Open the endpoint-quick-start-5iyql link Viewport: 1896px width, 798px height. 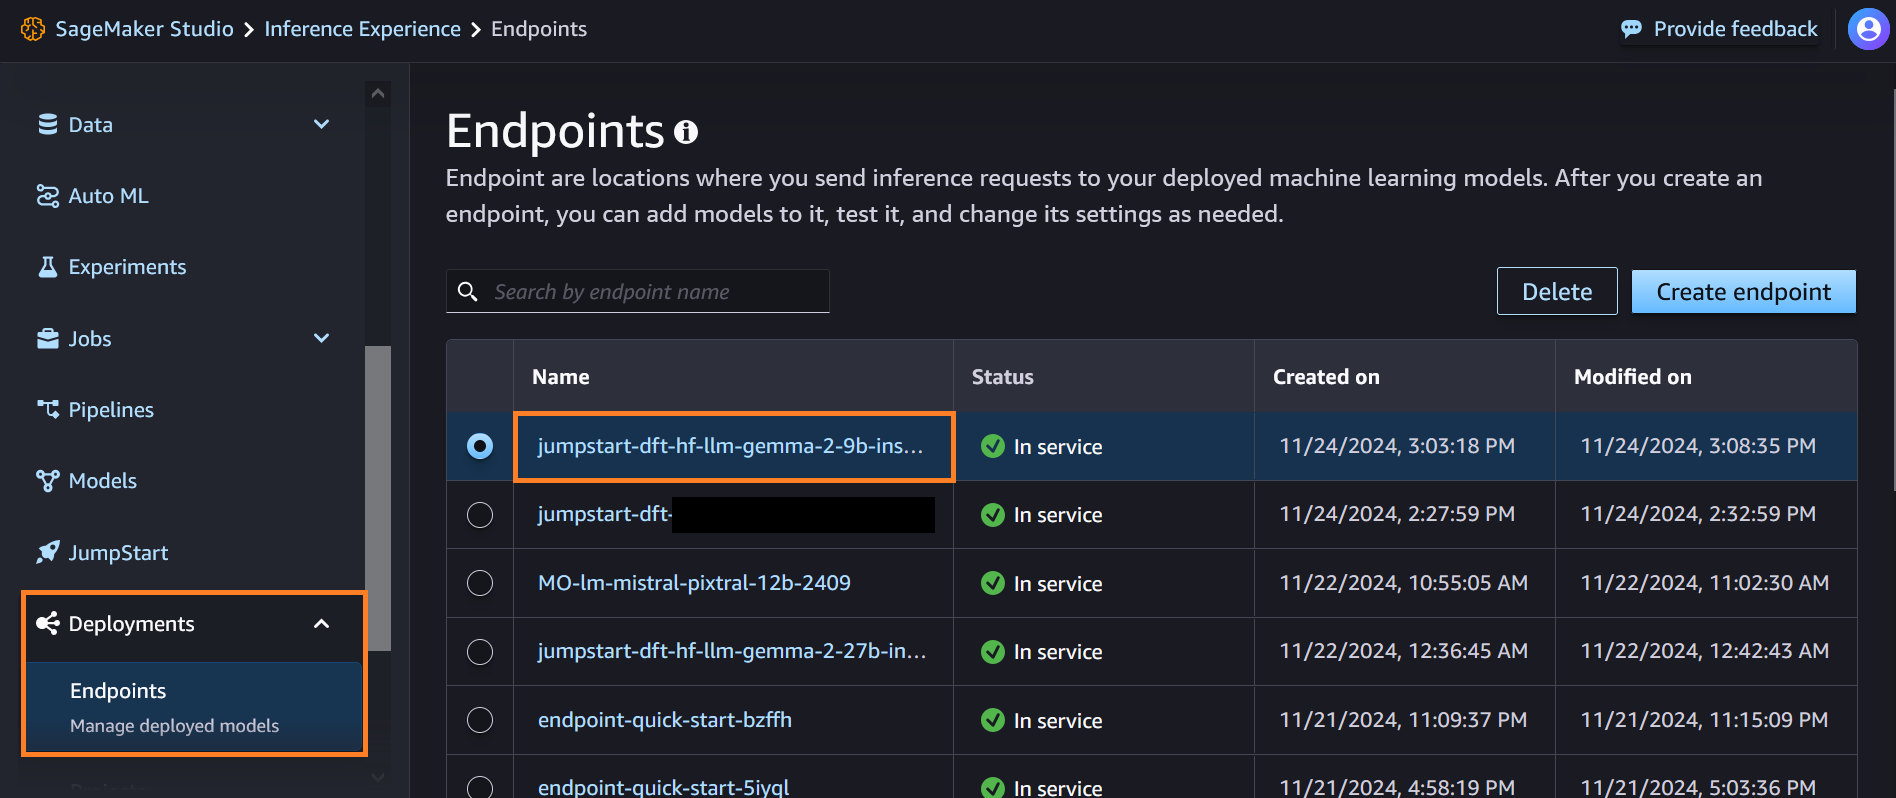[664, 787]
